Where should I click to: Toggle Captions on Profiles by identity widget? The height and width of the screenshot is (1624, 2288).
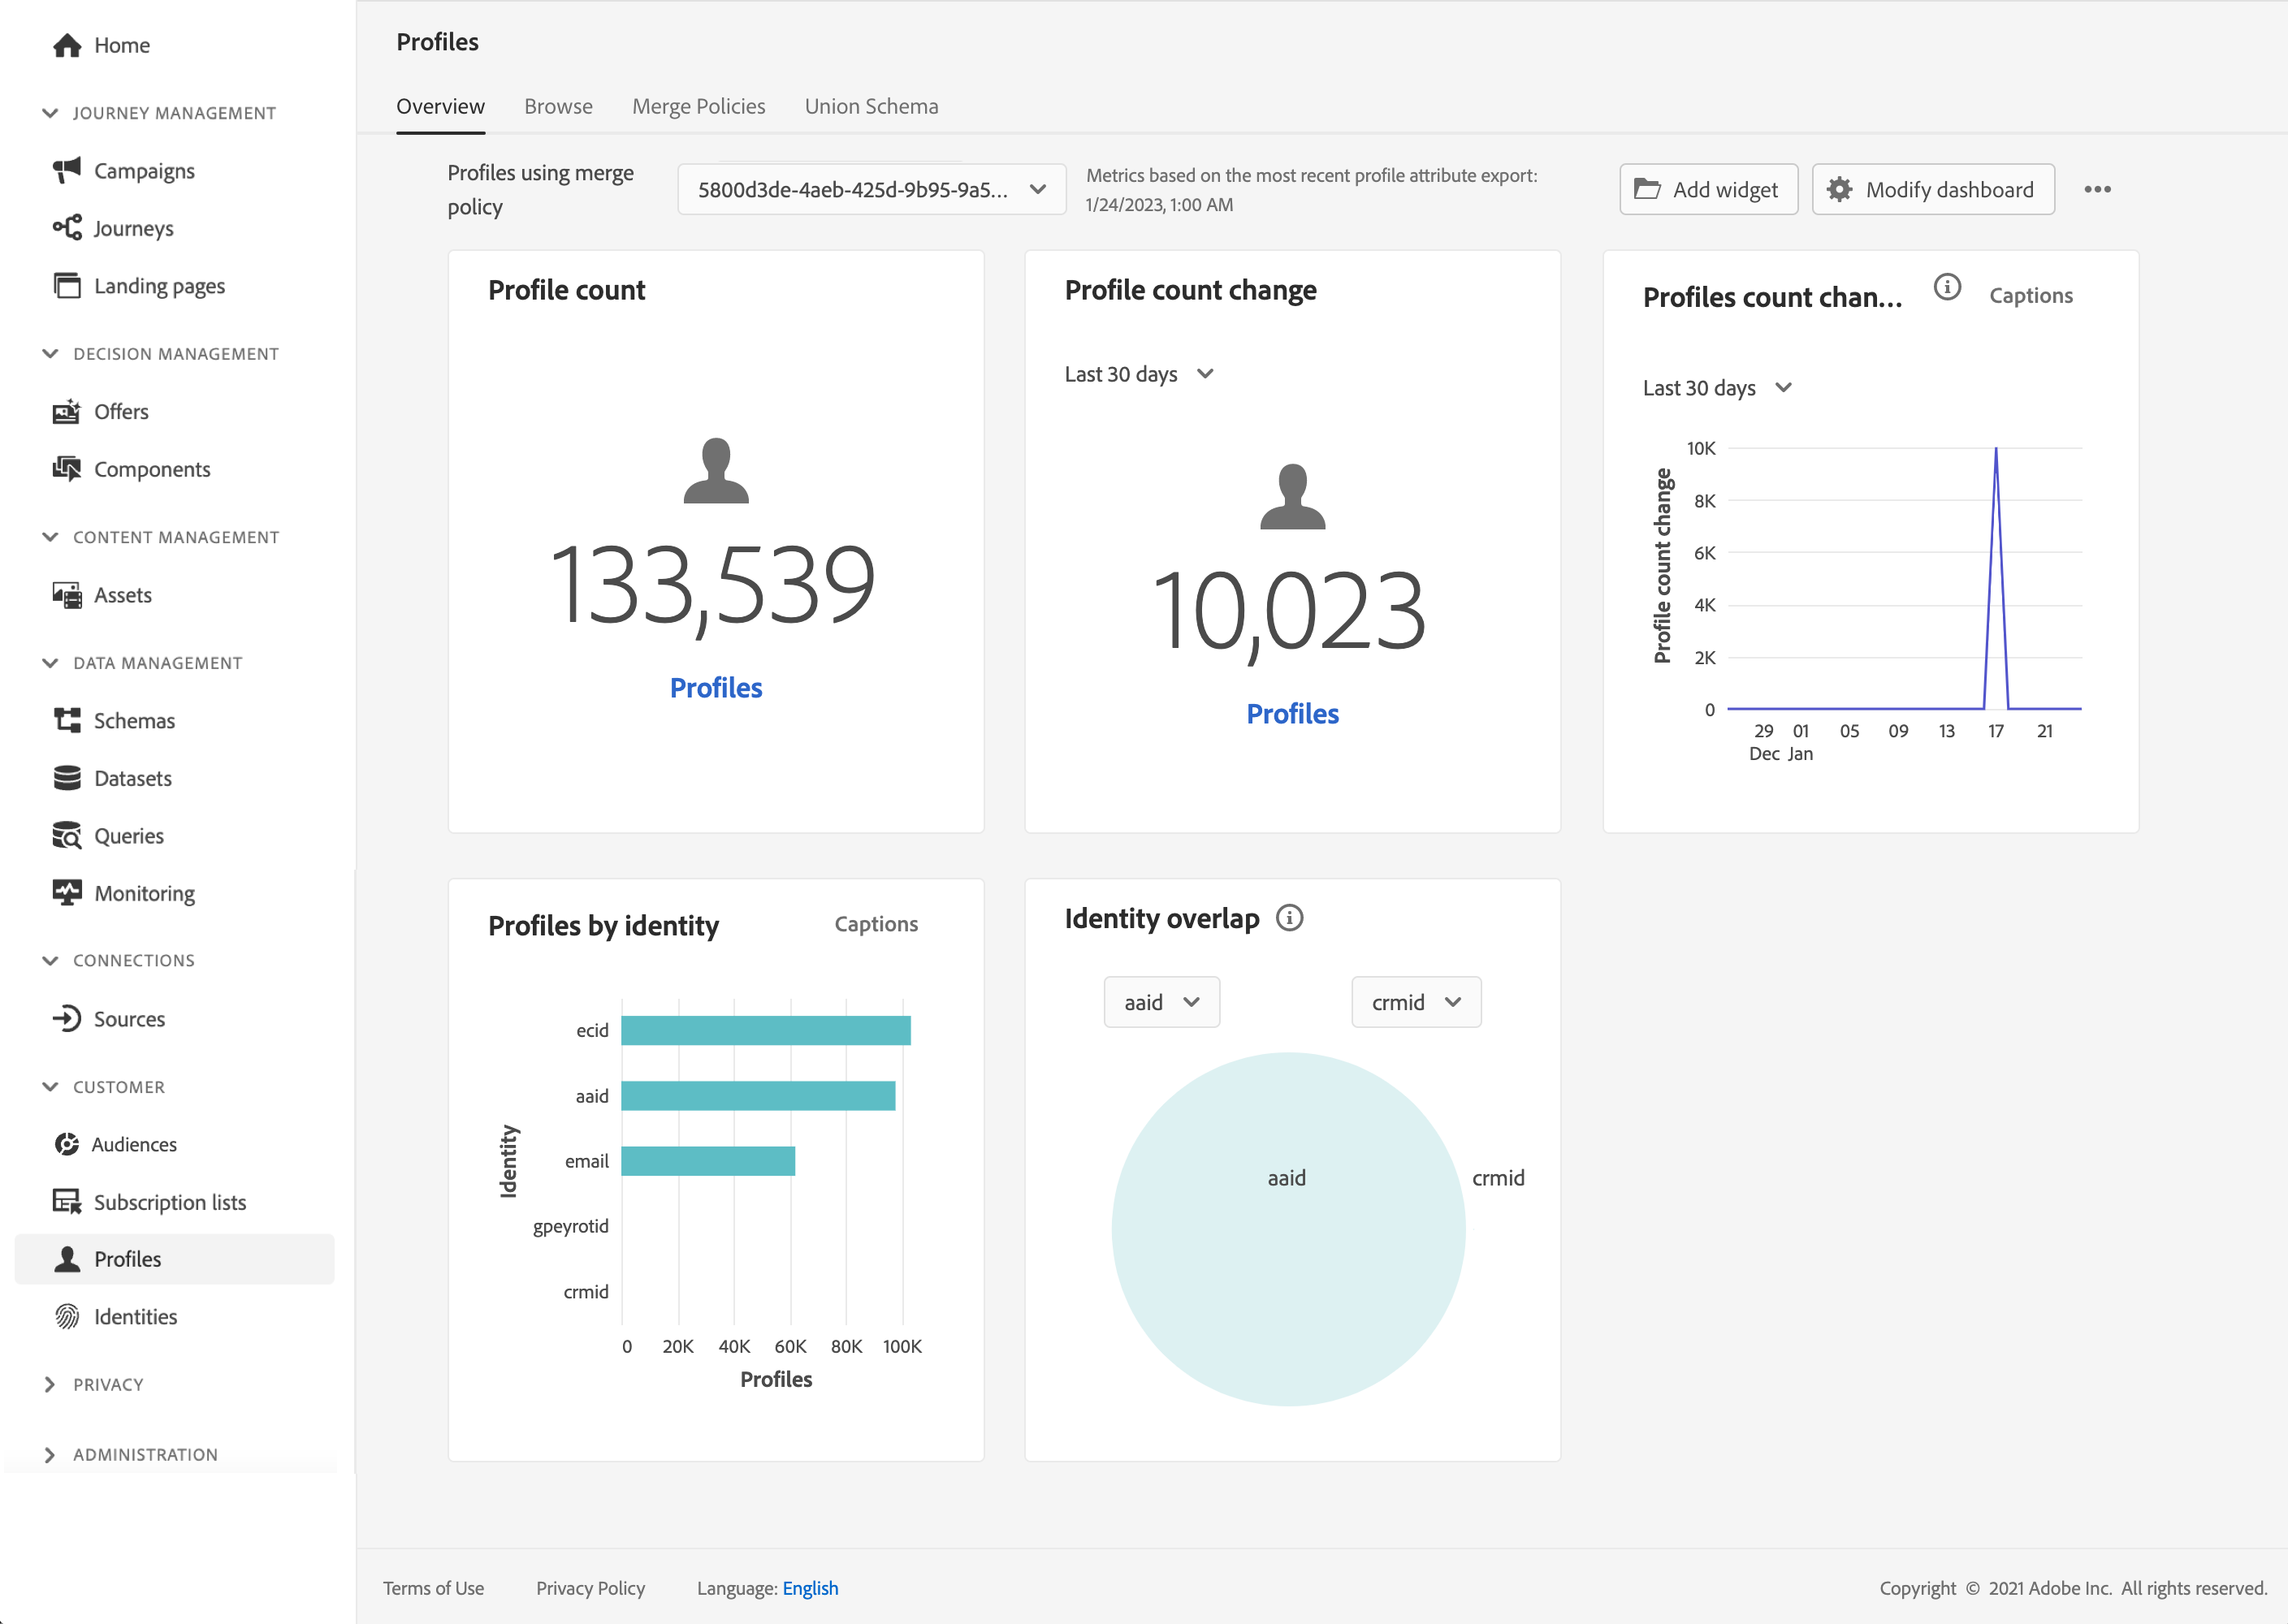[x=876, y=924]
